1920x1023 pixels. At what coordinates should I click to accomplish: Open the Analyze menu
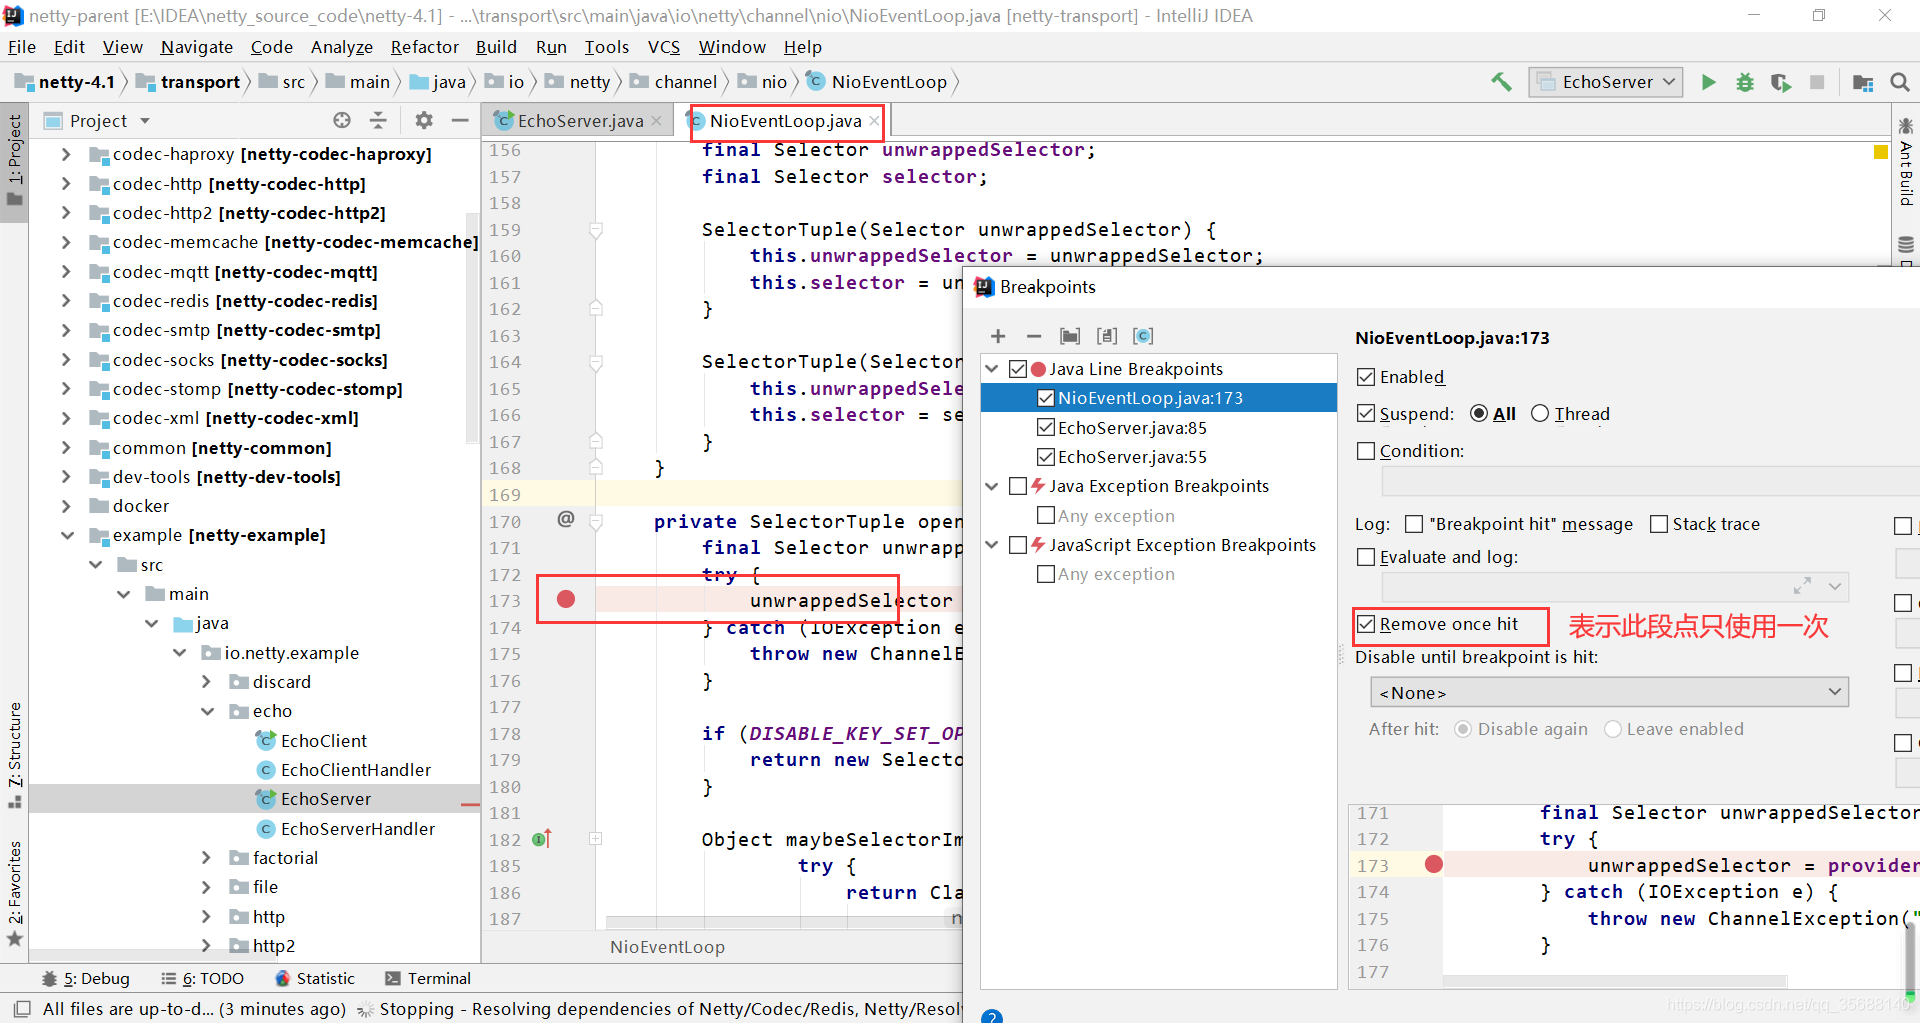coord(341,47)
